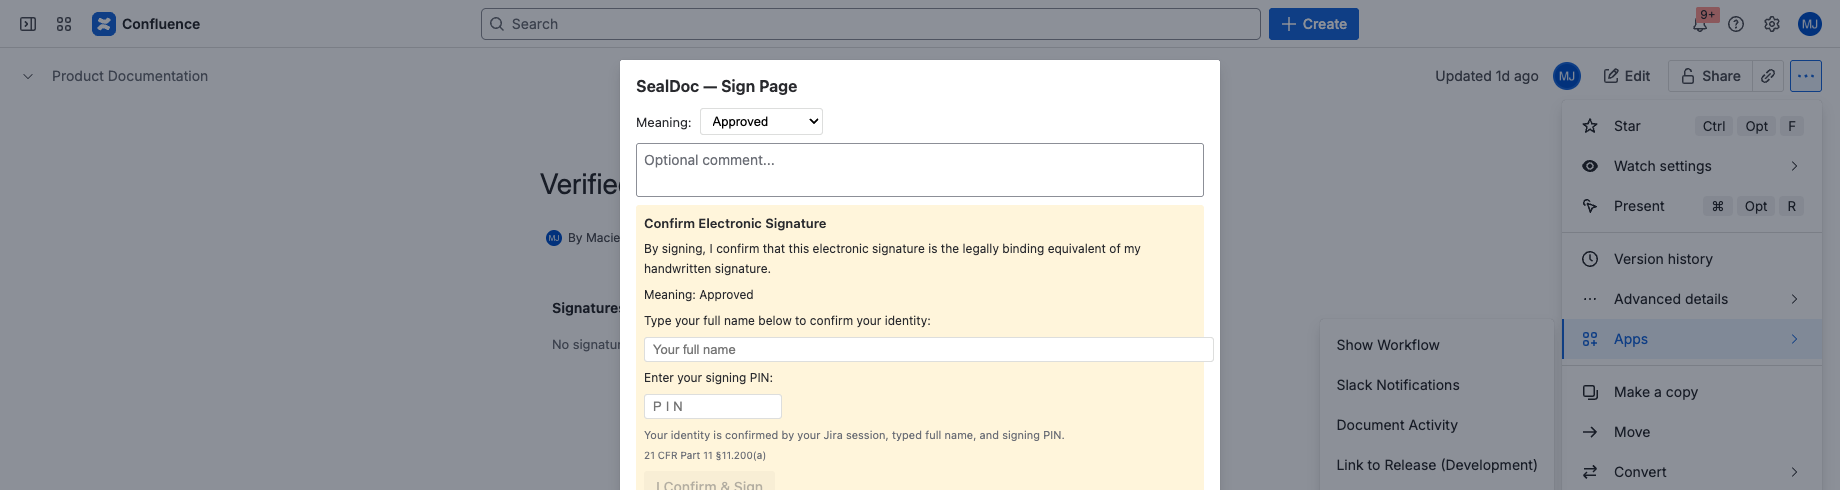This screenshot has width=1840, height=490.
Task: Choose Link to Release (Development)
Action: [1436, 465]
